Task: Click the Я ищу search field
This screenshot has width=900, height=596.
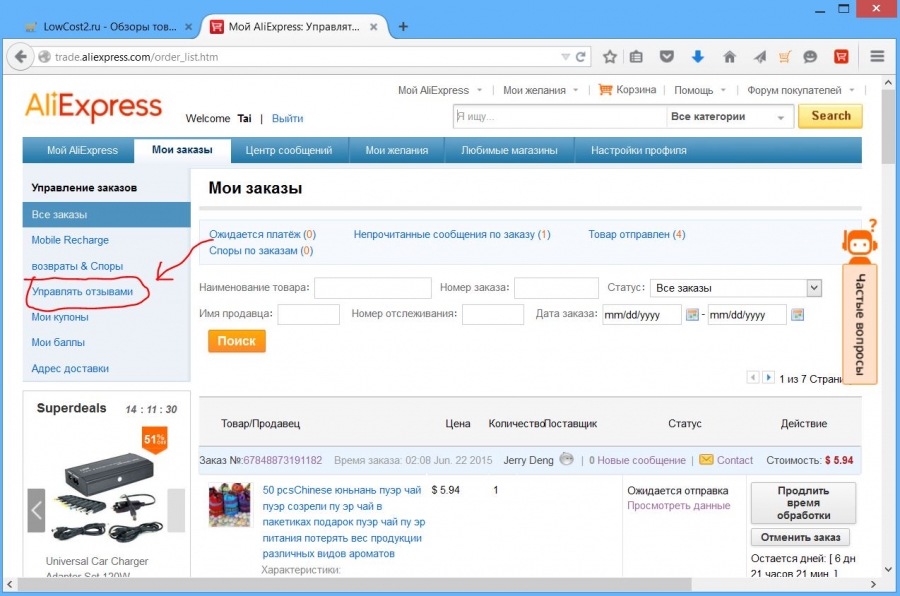Action: click(559, 117)
